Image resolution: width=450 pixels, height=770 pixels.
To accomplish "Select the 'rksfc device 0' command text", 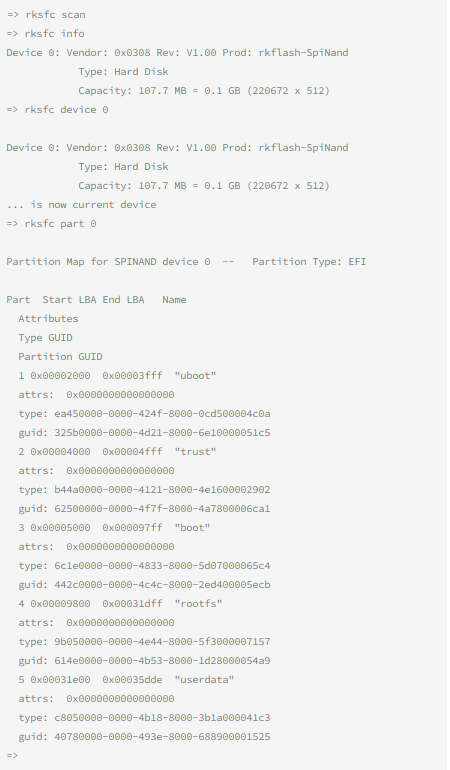I will point(66,110).
